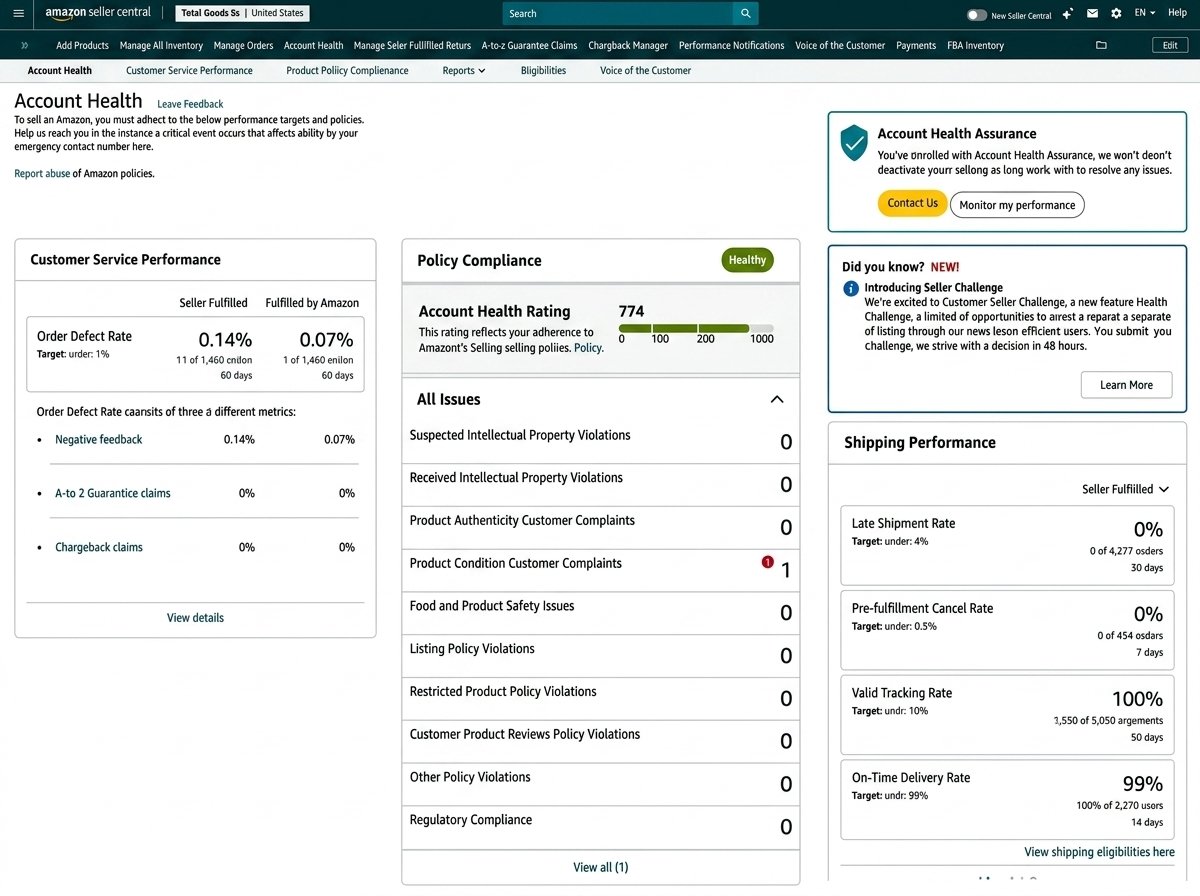Click the red alert badge on Product Condition
The height and width of the screenshot is (896, 1200).
click(768, 562)
